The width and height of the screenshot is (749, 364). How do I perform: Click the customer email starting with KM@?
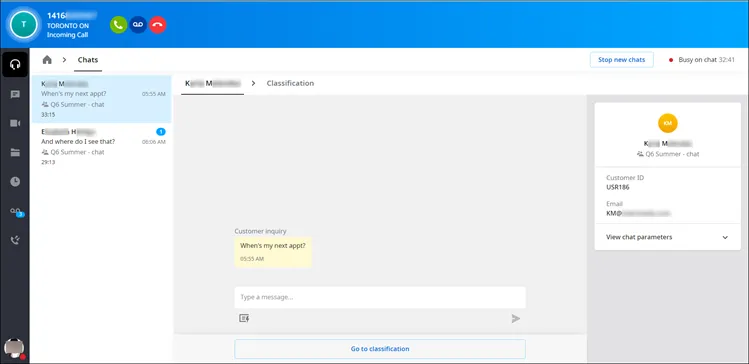[638, 214]
